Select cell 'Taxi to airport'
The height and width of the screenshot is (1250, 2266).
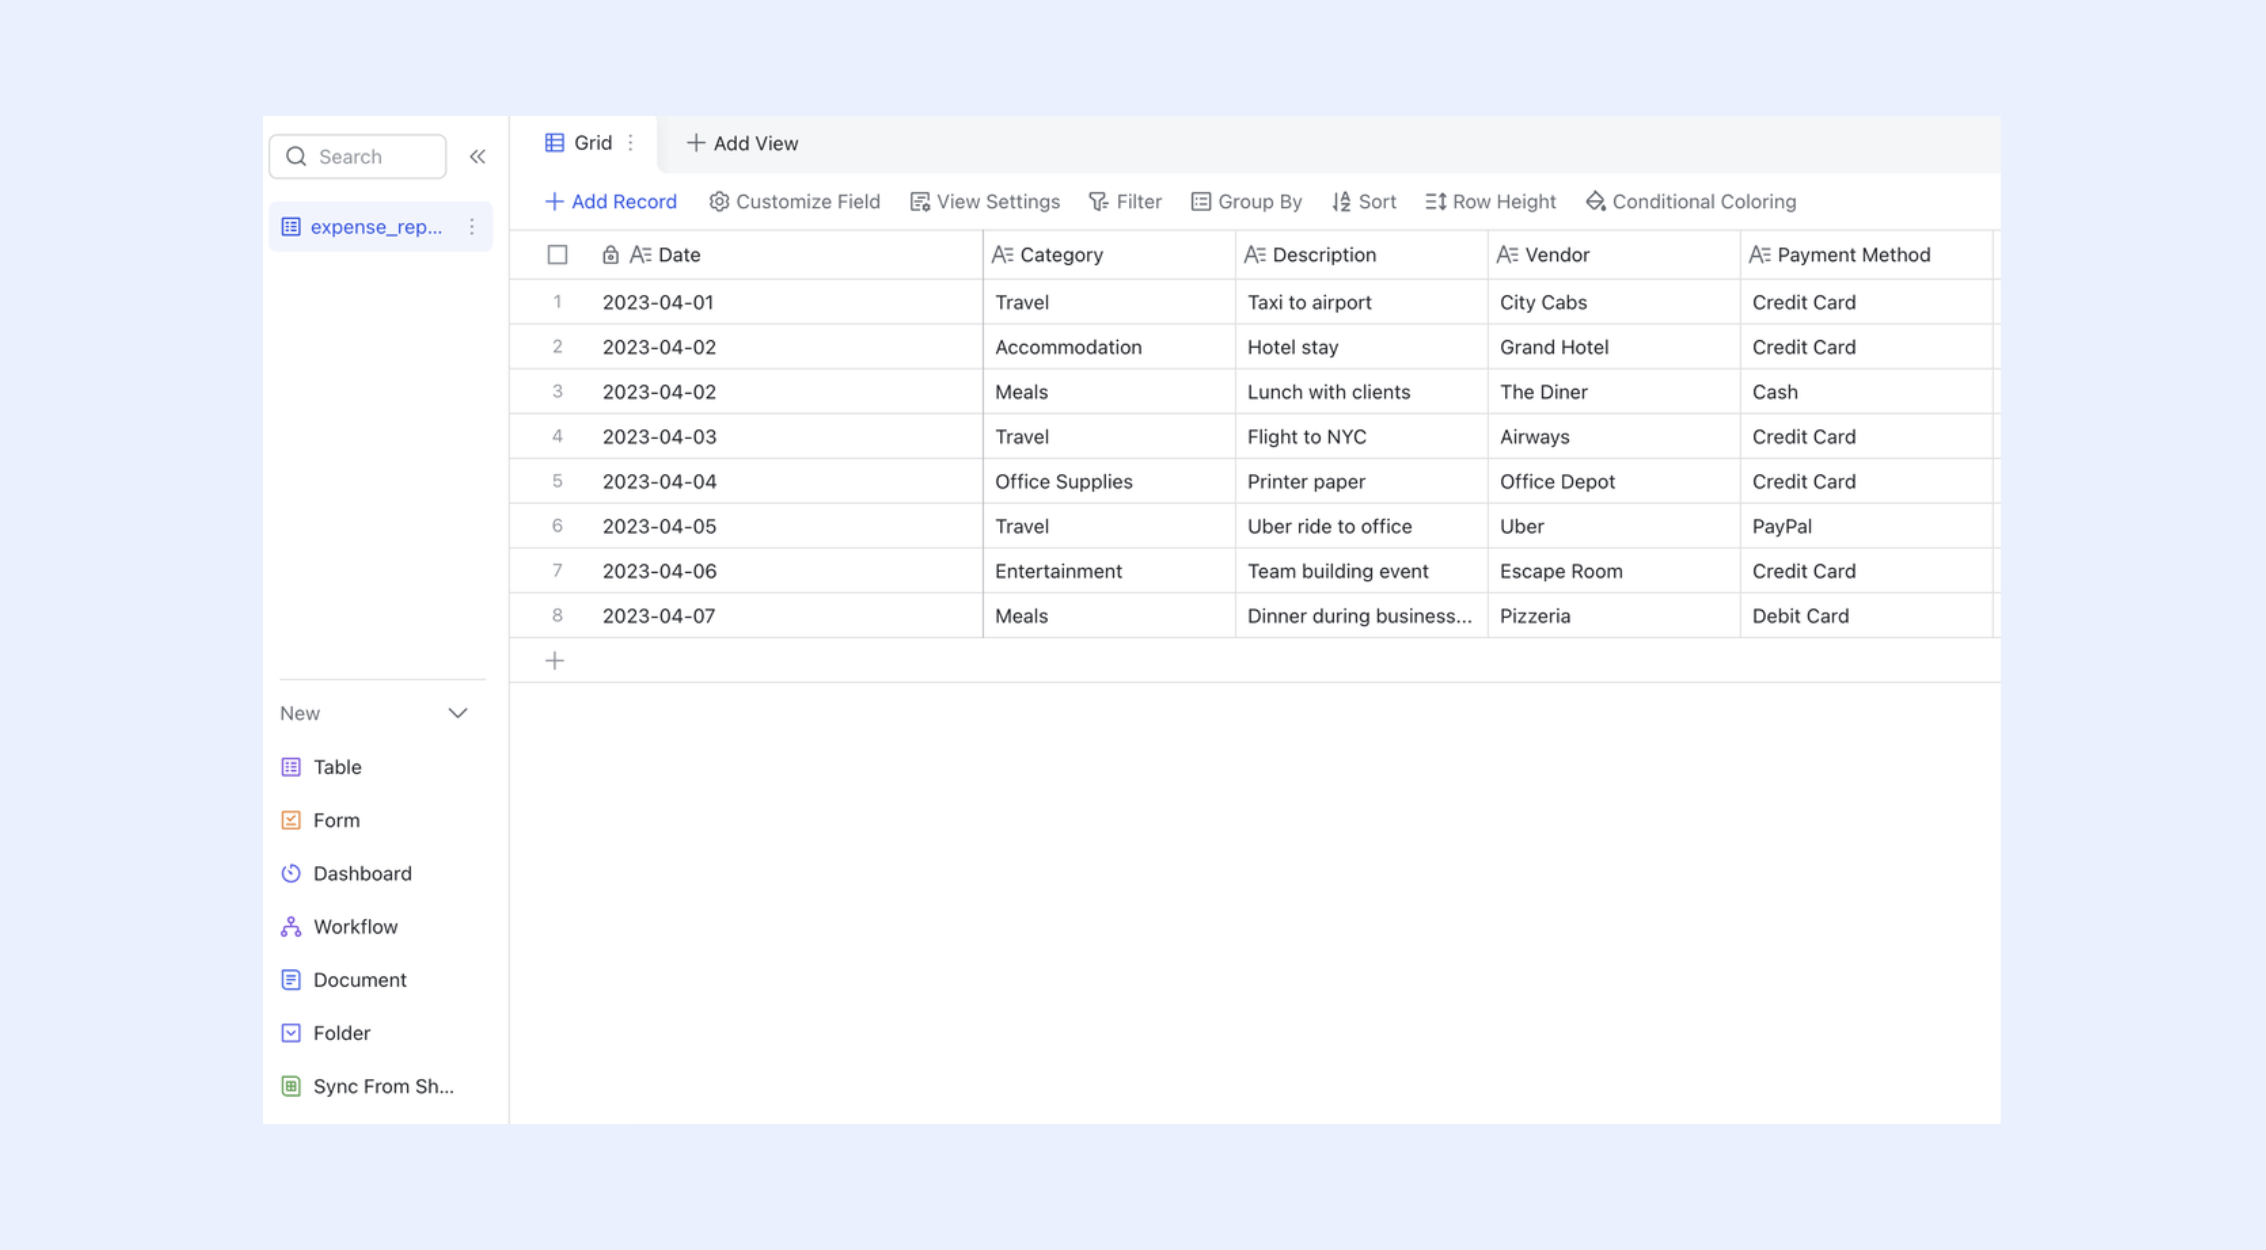coord(1361,302)
